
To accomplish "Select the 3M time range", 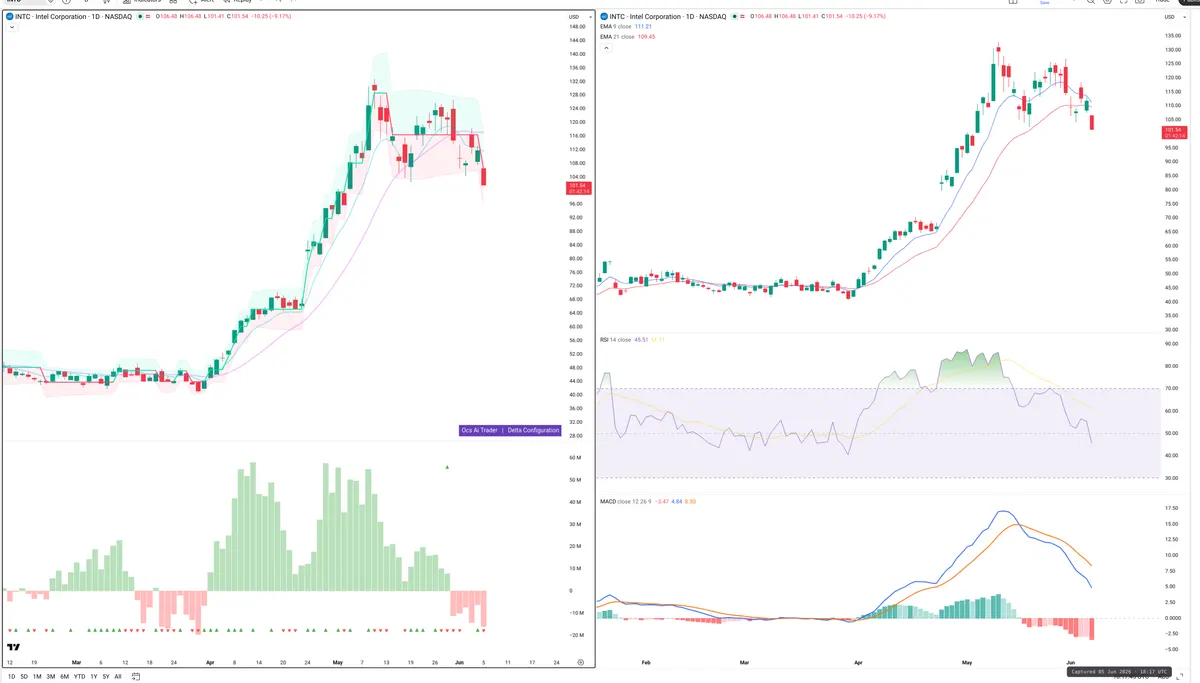I will [x=50, y=676].
